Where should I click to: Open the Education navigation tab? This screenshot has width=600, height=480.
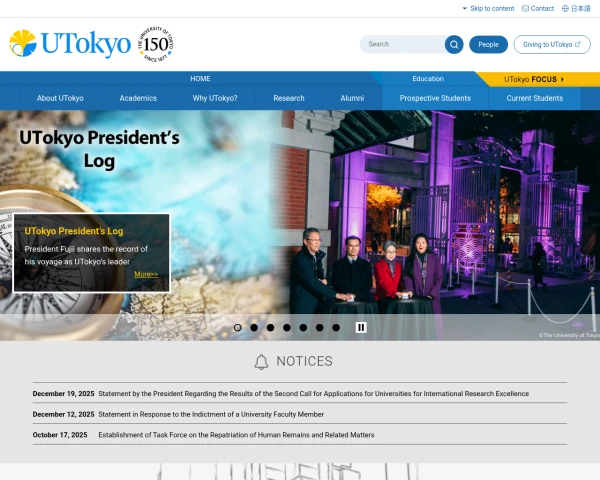(x=428, y=78)
